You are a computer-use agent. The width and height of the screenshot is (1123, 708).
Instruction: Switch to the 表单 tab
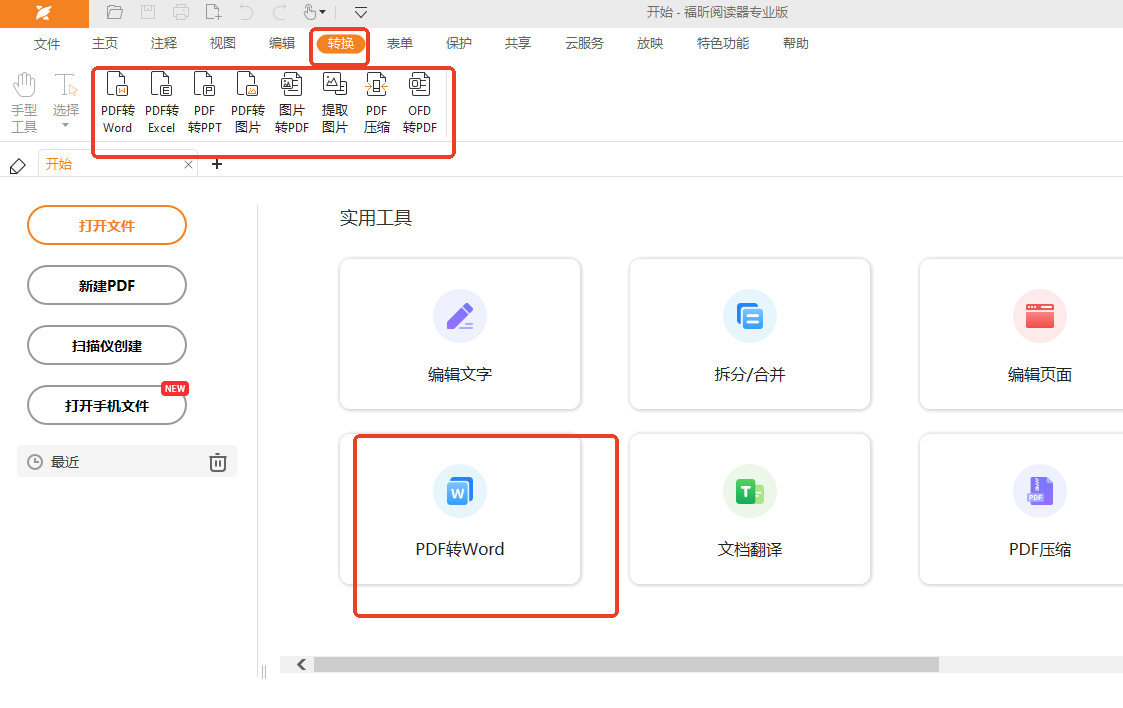tap(400, 44)
